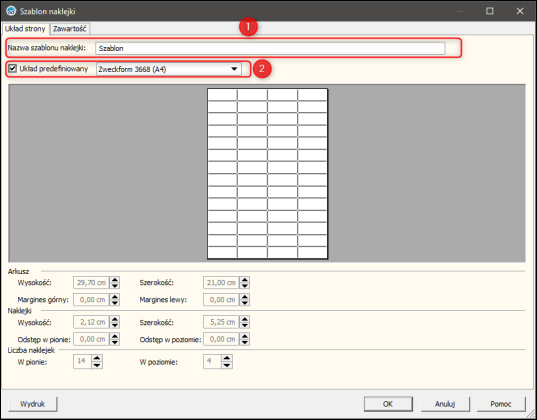Uncheck the Układ predefiniowany checkbox
The width and height of the screenshot is (537, 420).
tap(13, 69)
